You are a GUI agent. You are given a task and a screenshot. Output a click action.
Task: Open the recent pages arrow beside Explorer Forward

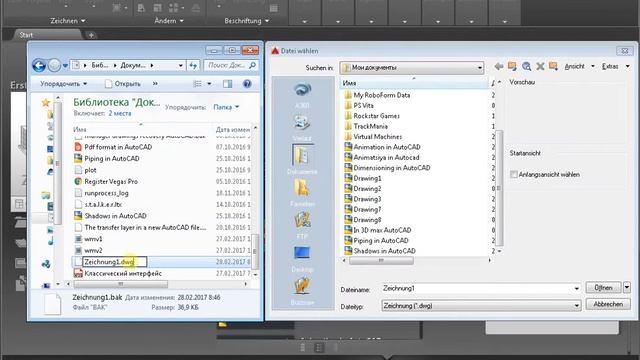pos(65,66)
